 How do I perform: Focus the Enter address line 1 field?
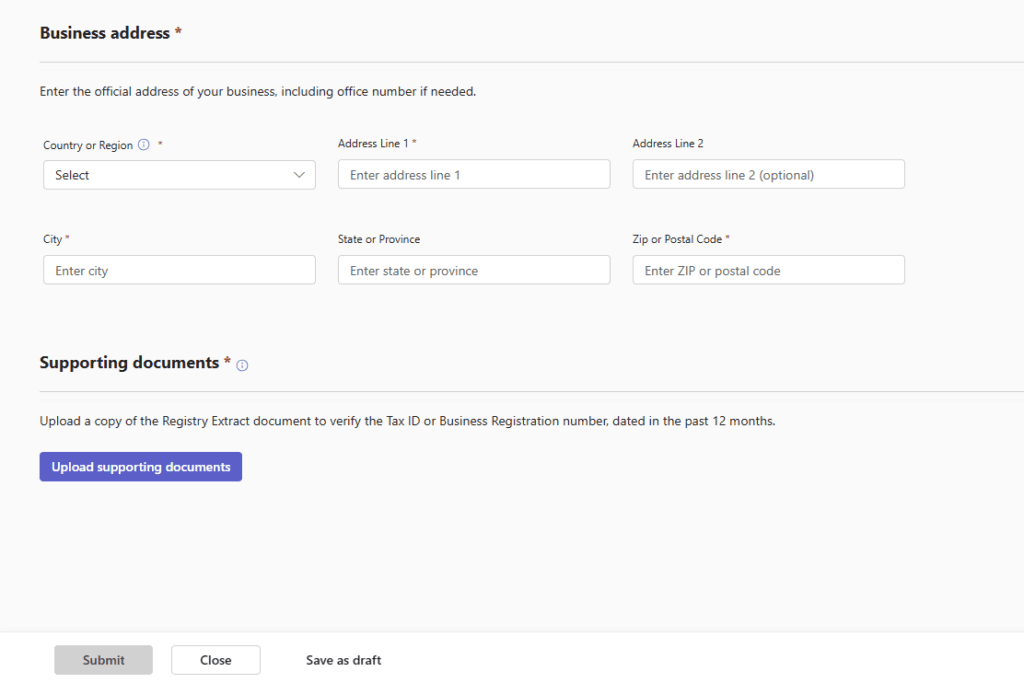tap(474, 175)
